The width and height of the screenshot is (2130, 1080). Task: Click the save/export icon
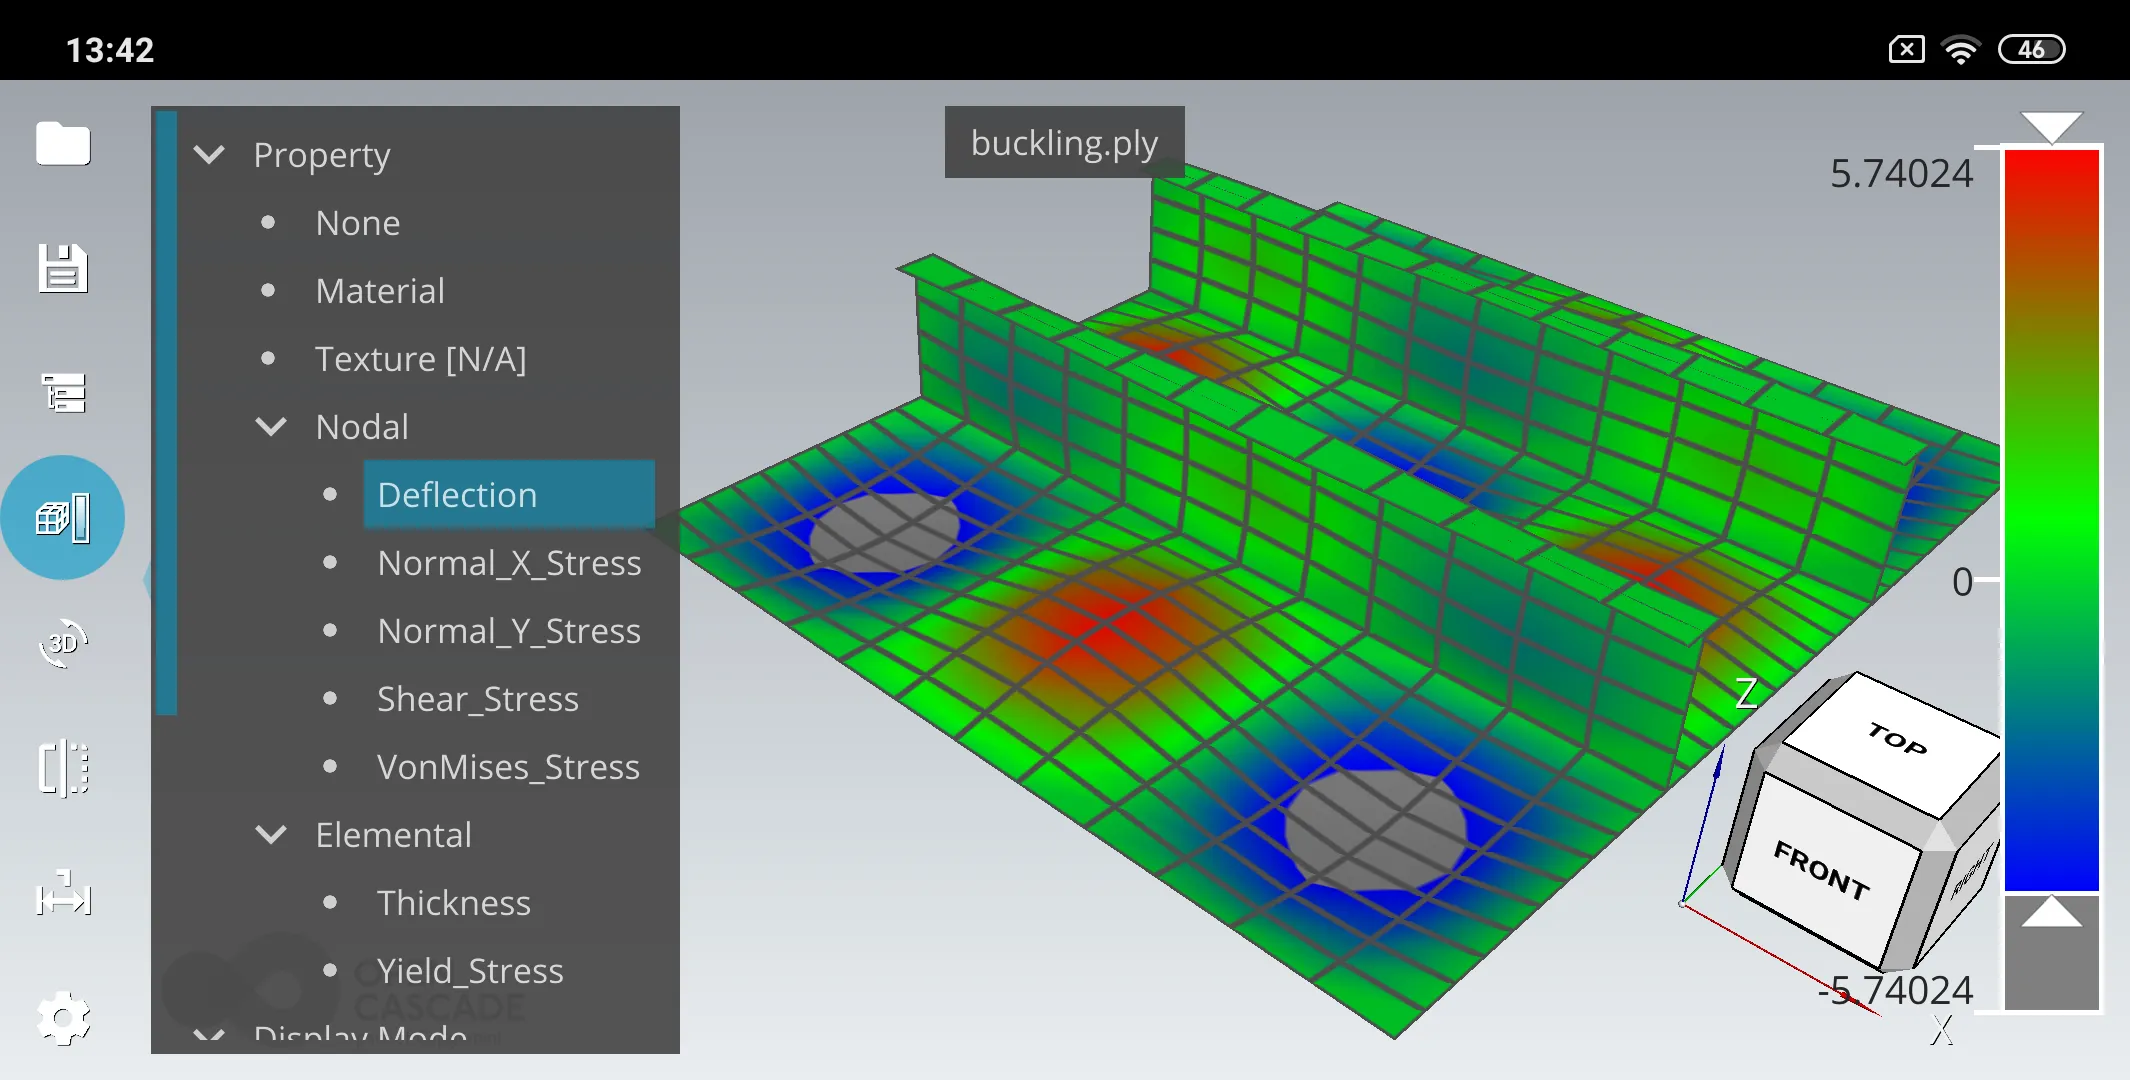(x=63, y=269)
